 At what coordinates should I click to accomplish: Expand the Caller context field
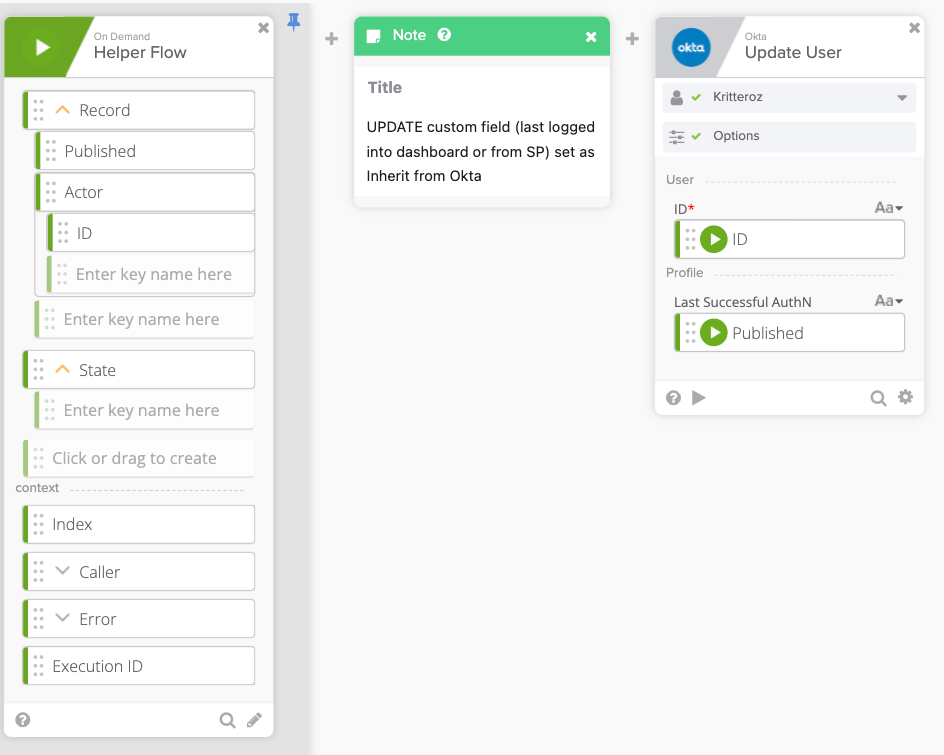tap(62, 572)
